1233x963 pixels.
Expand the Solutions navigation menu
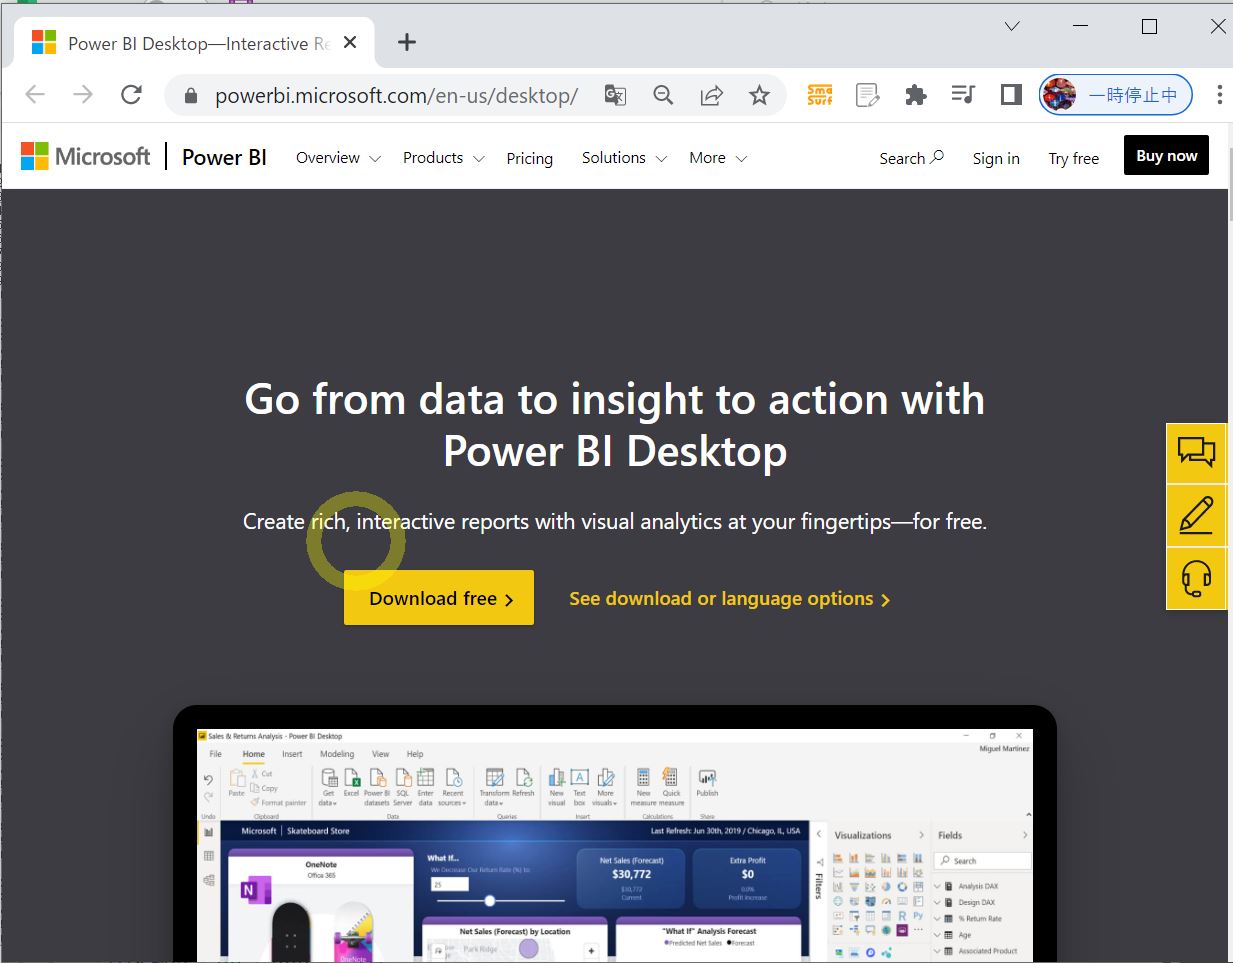pyautogui.click(x=624, y=158)
